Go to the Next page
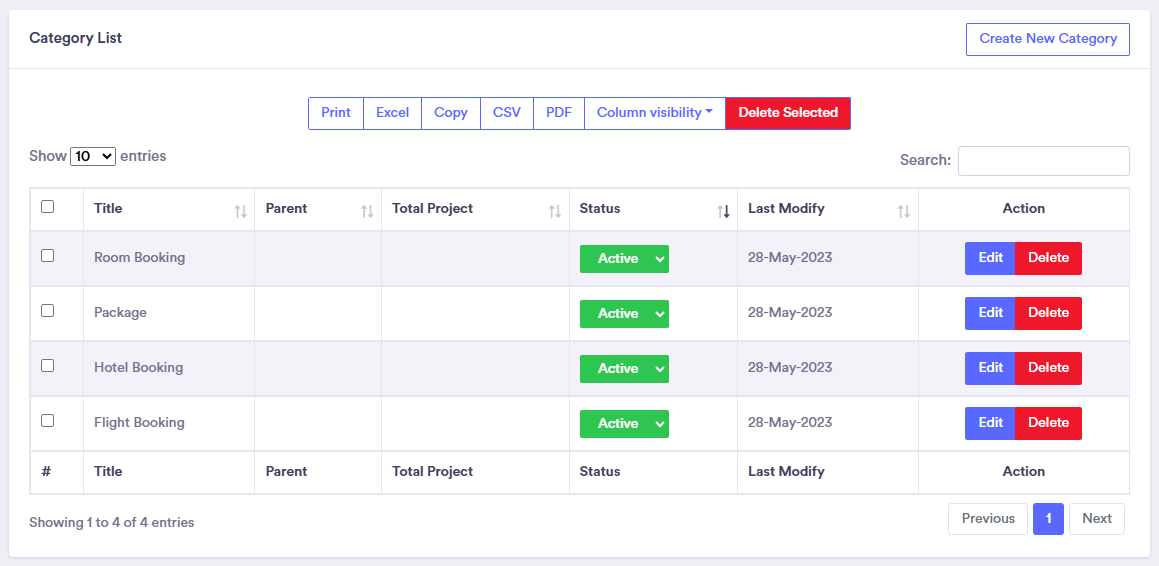1159x566 pixels. coord(1096,519)
